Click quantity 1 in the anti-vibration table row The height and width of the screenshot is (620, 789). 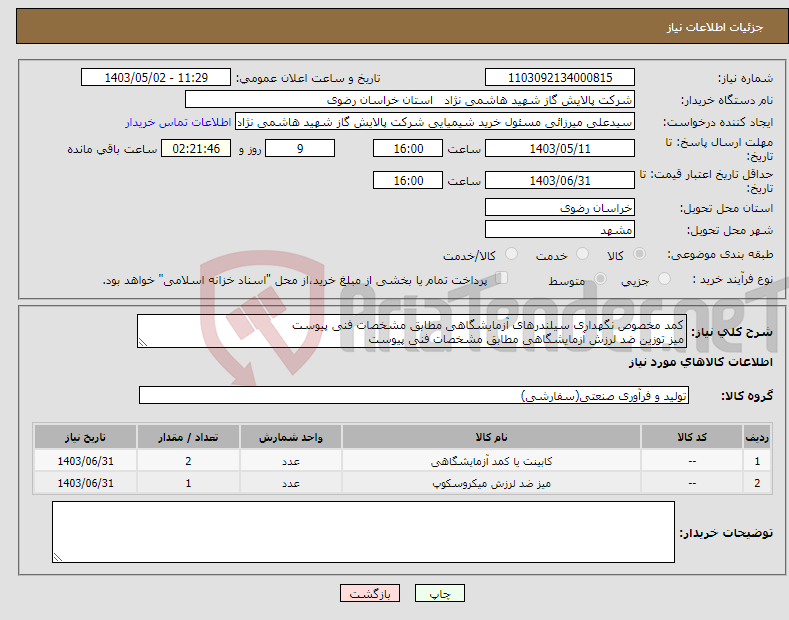188,483
